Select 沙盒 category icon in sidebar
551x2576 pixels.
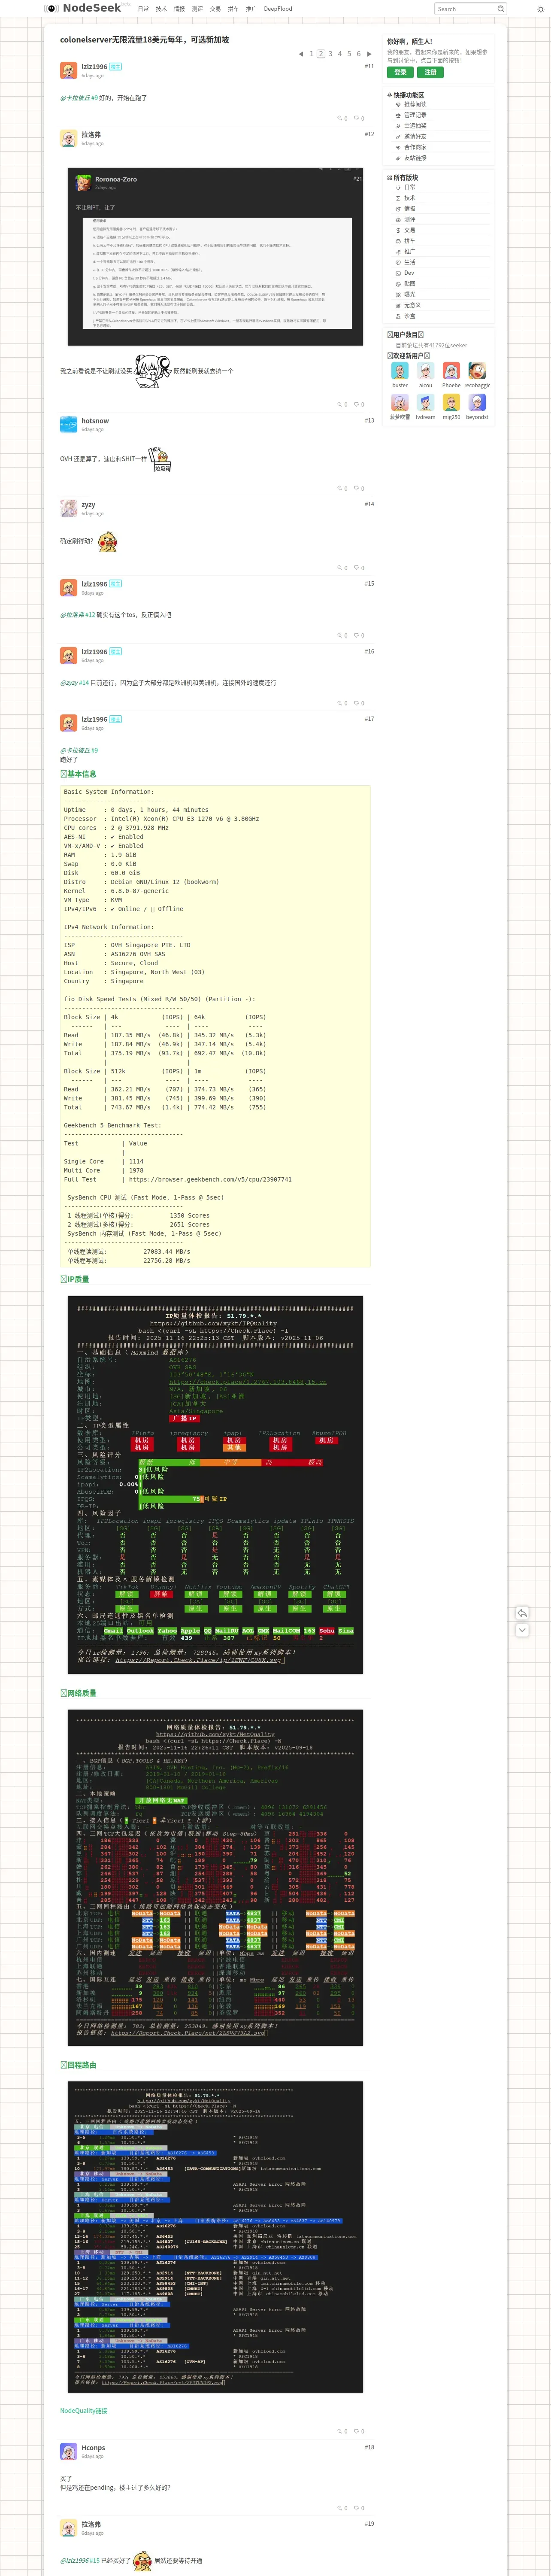click(x=398, y=316)
